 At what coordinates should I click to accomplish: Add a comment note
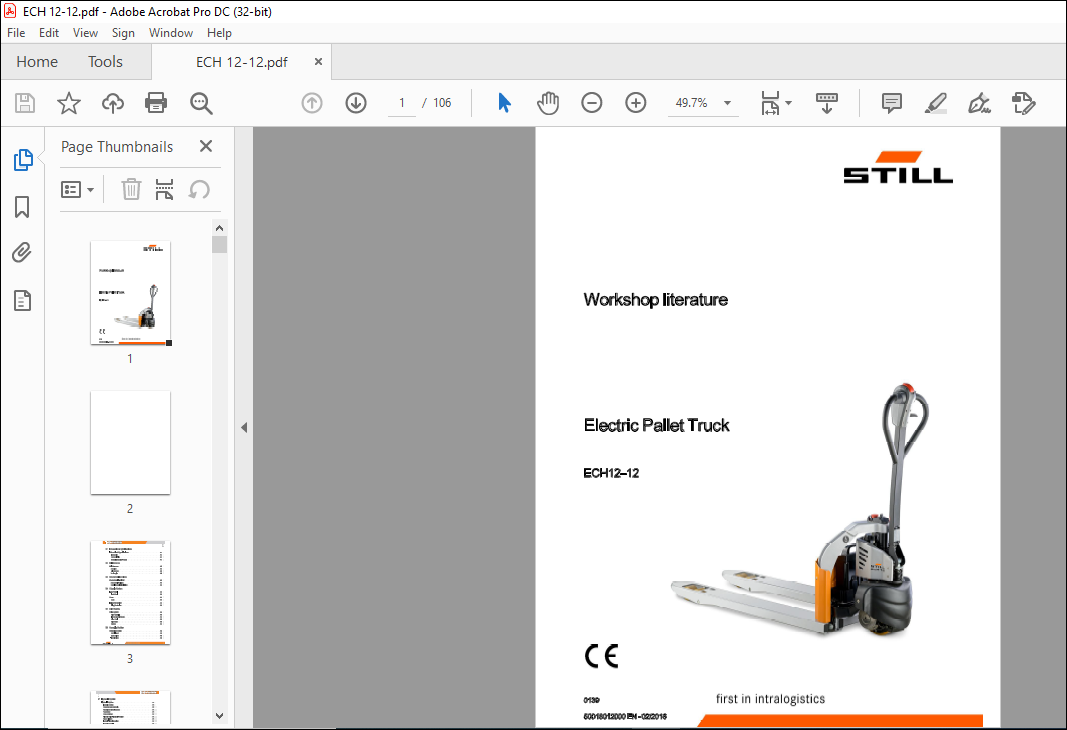[891, 103]
